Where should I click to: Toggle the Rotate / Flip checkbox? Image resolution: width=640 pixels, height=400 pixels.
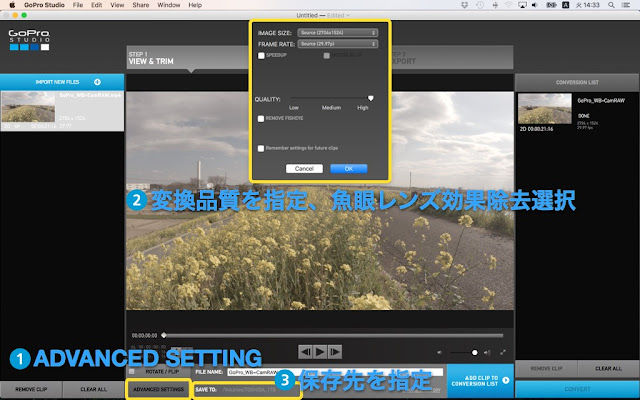131,371
